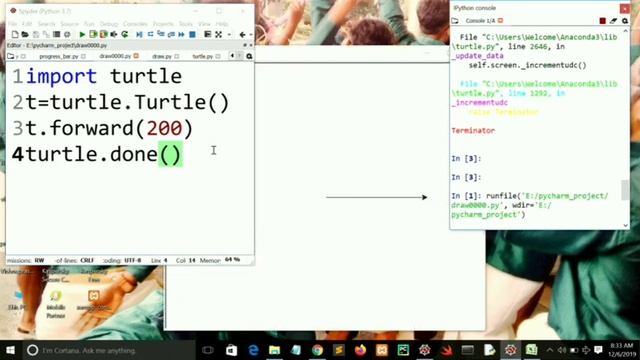This screenshot has width=640, height=360.
Task: Switch to turtle.py editor tab
Action: pos(202,56)
